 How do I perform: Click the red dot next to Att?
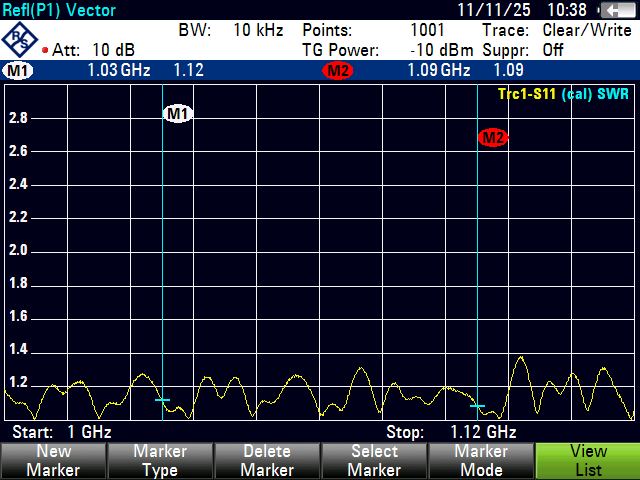(x=45, y=50)
